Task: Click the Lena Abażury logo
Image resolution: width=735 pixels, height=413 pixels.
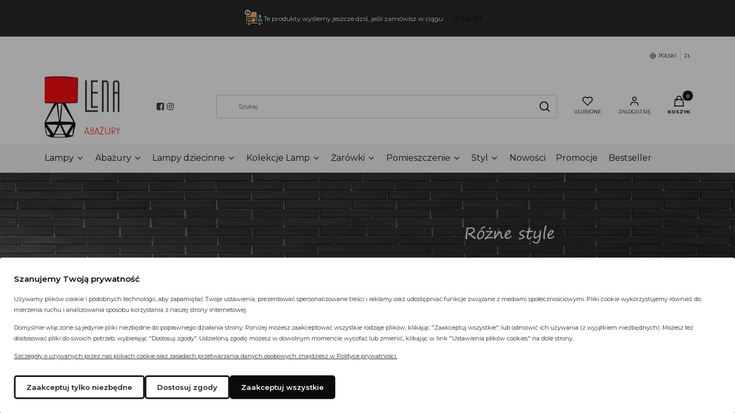Action: click(x=82, y=107)
